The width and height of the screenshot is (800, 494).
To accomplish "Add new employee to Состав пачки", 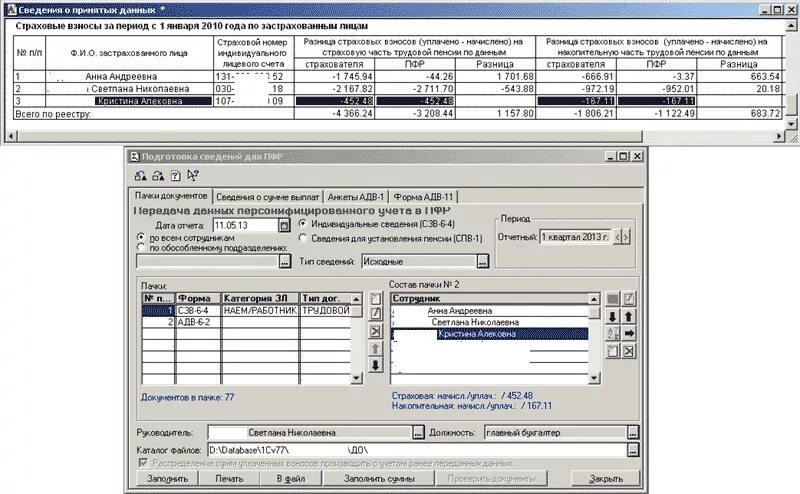I will 613,351.
